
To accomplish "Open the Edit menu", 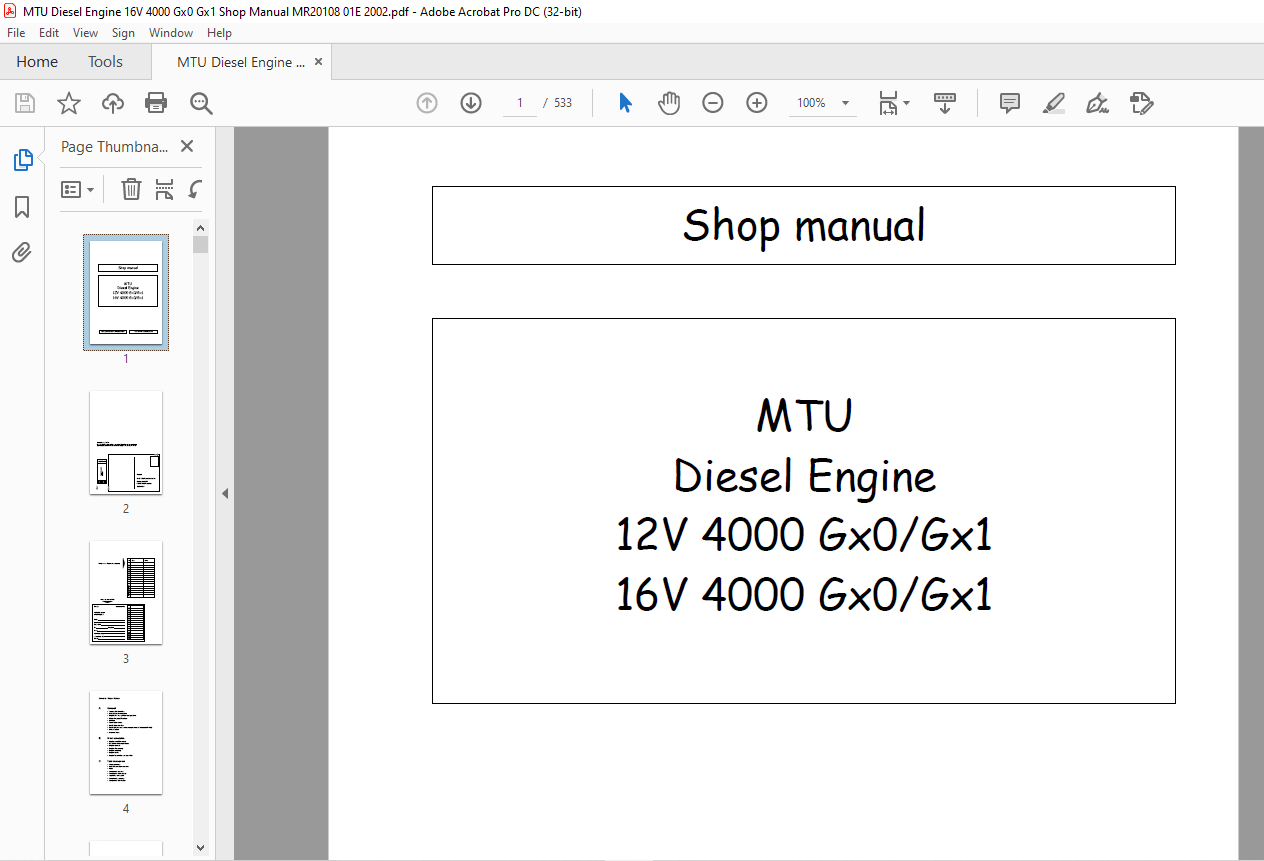I will tap(49, 33).
